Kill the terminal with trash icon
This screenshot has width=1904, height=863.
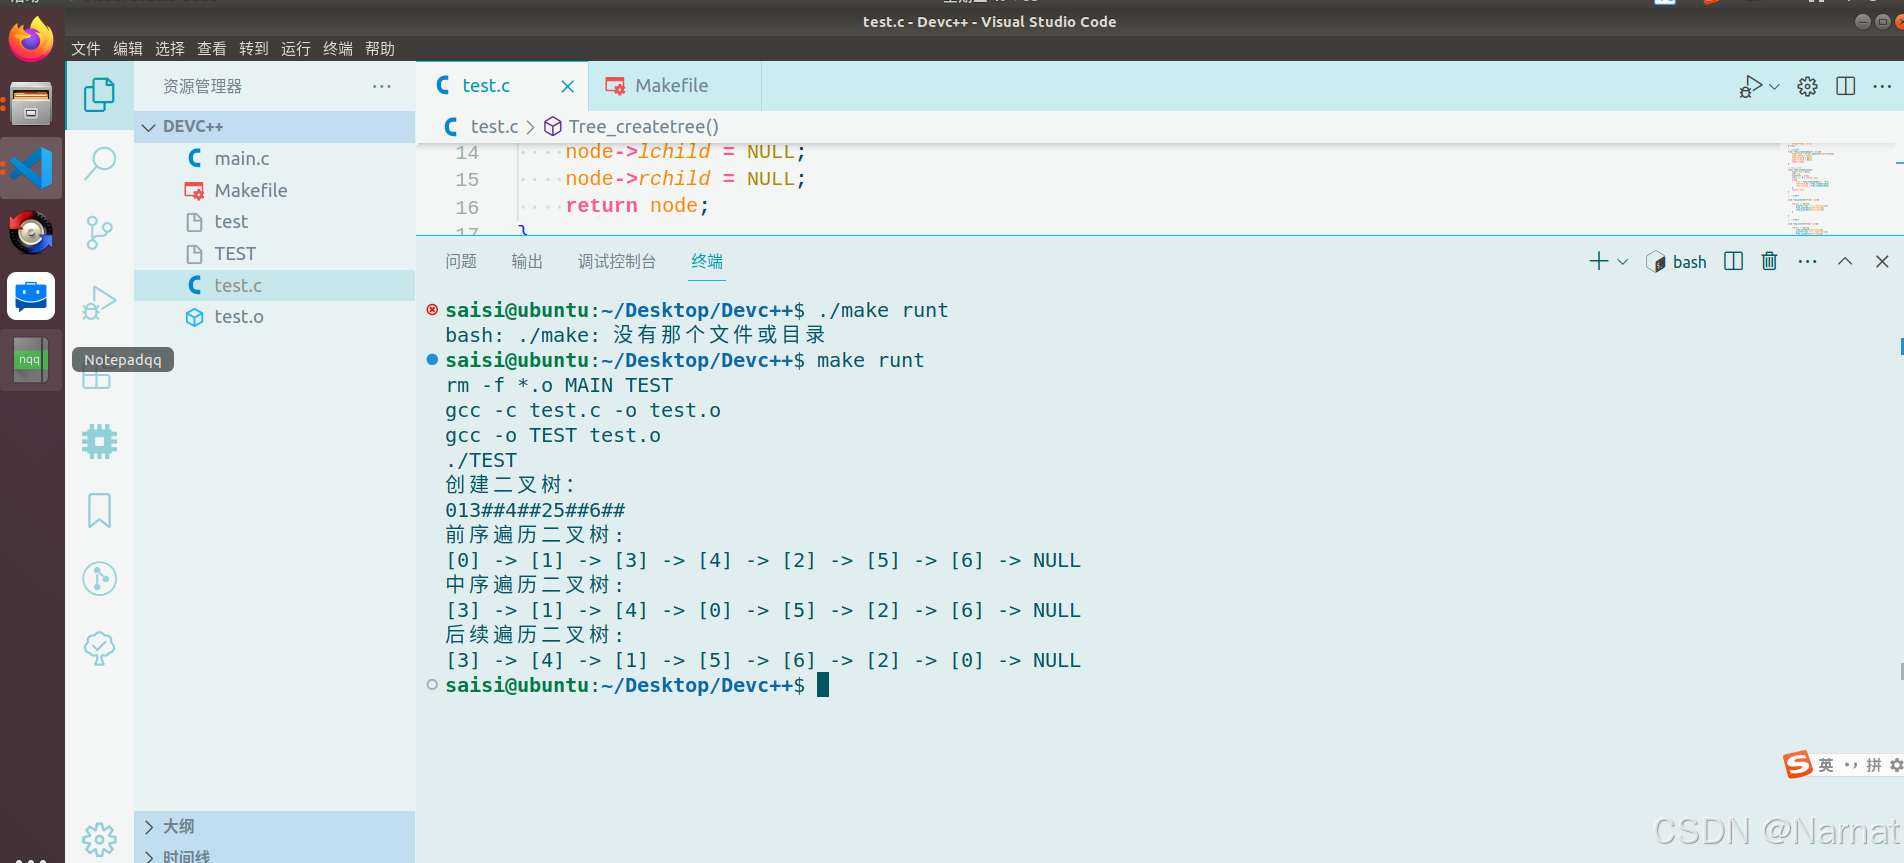pos(1769,261)
